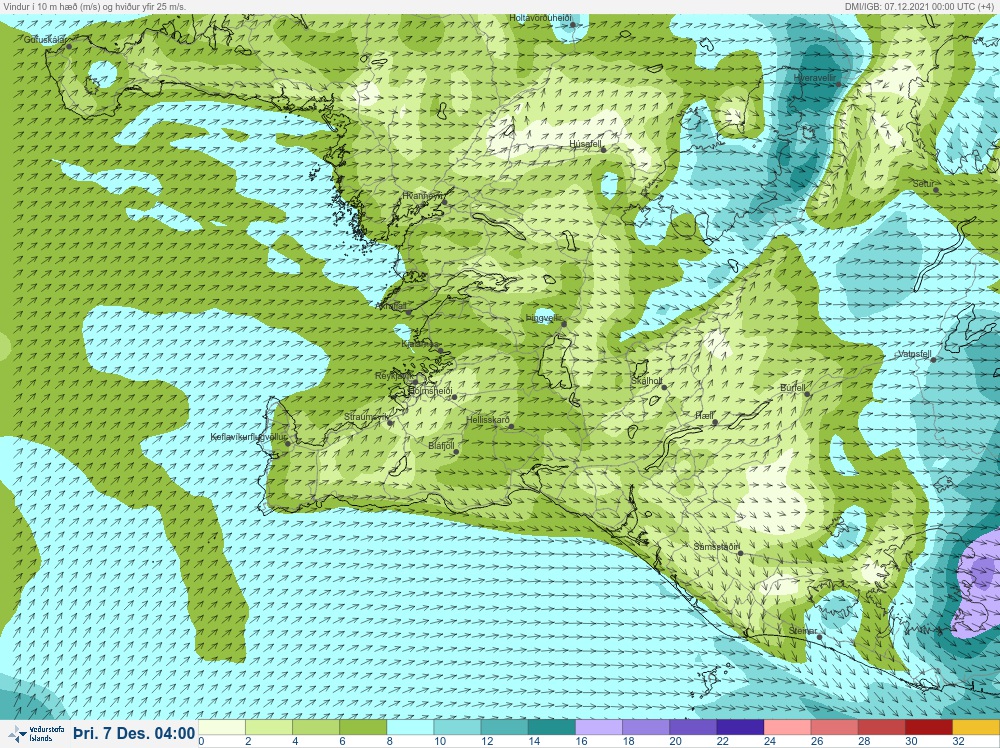Pick the 16–18 m/s lavender legend swatch
This screenshot has width=1000, height=748.
(x=599, y=728)
